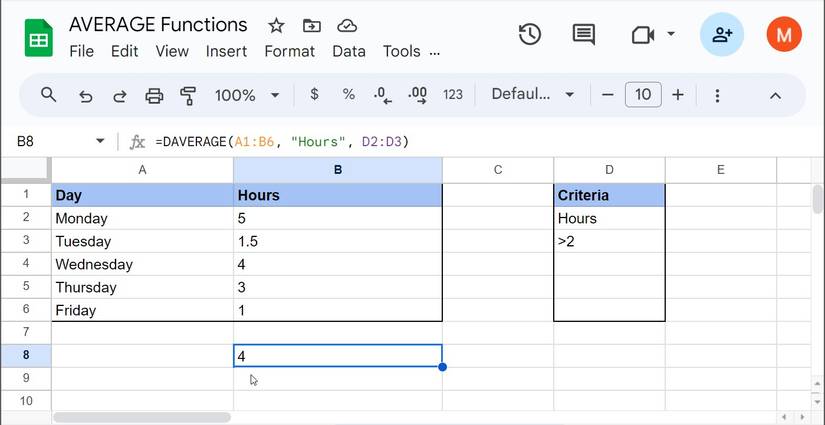This screenshot has height=425, width=825.
Task: Click font size field showing 10
Action: click(x=643, y=95)
